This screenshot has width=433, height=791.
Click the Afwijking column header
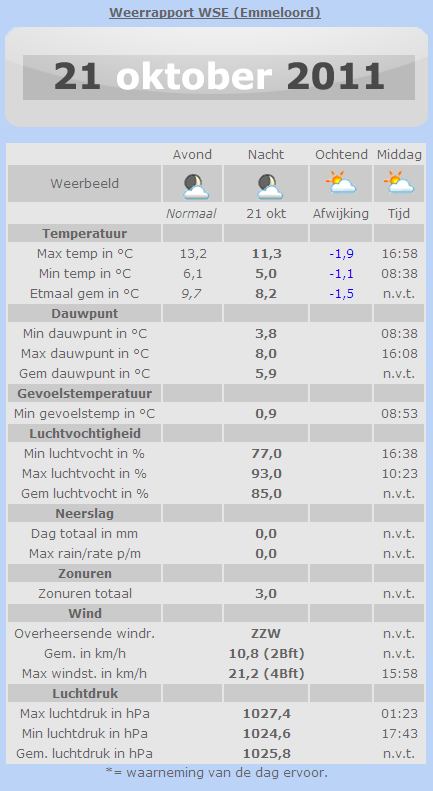point(341,213)
